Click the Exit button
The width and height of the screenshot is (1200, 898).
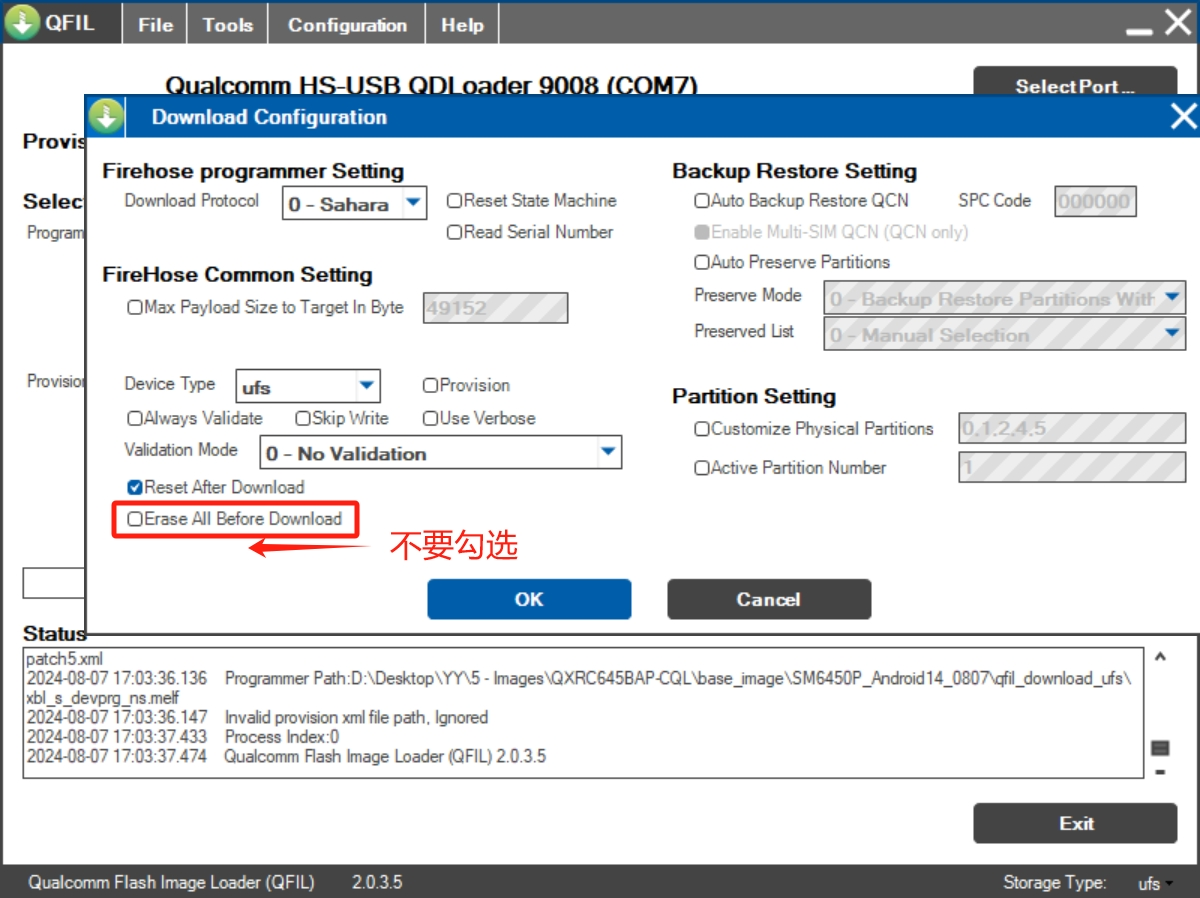click(1075, 823)
